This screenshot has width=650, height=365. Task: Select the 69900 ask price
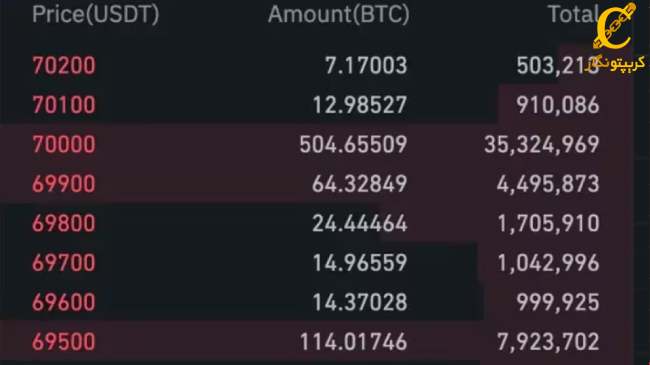tap(64, 184)
